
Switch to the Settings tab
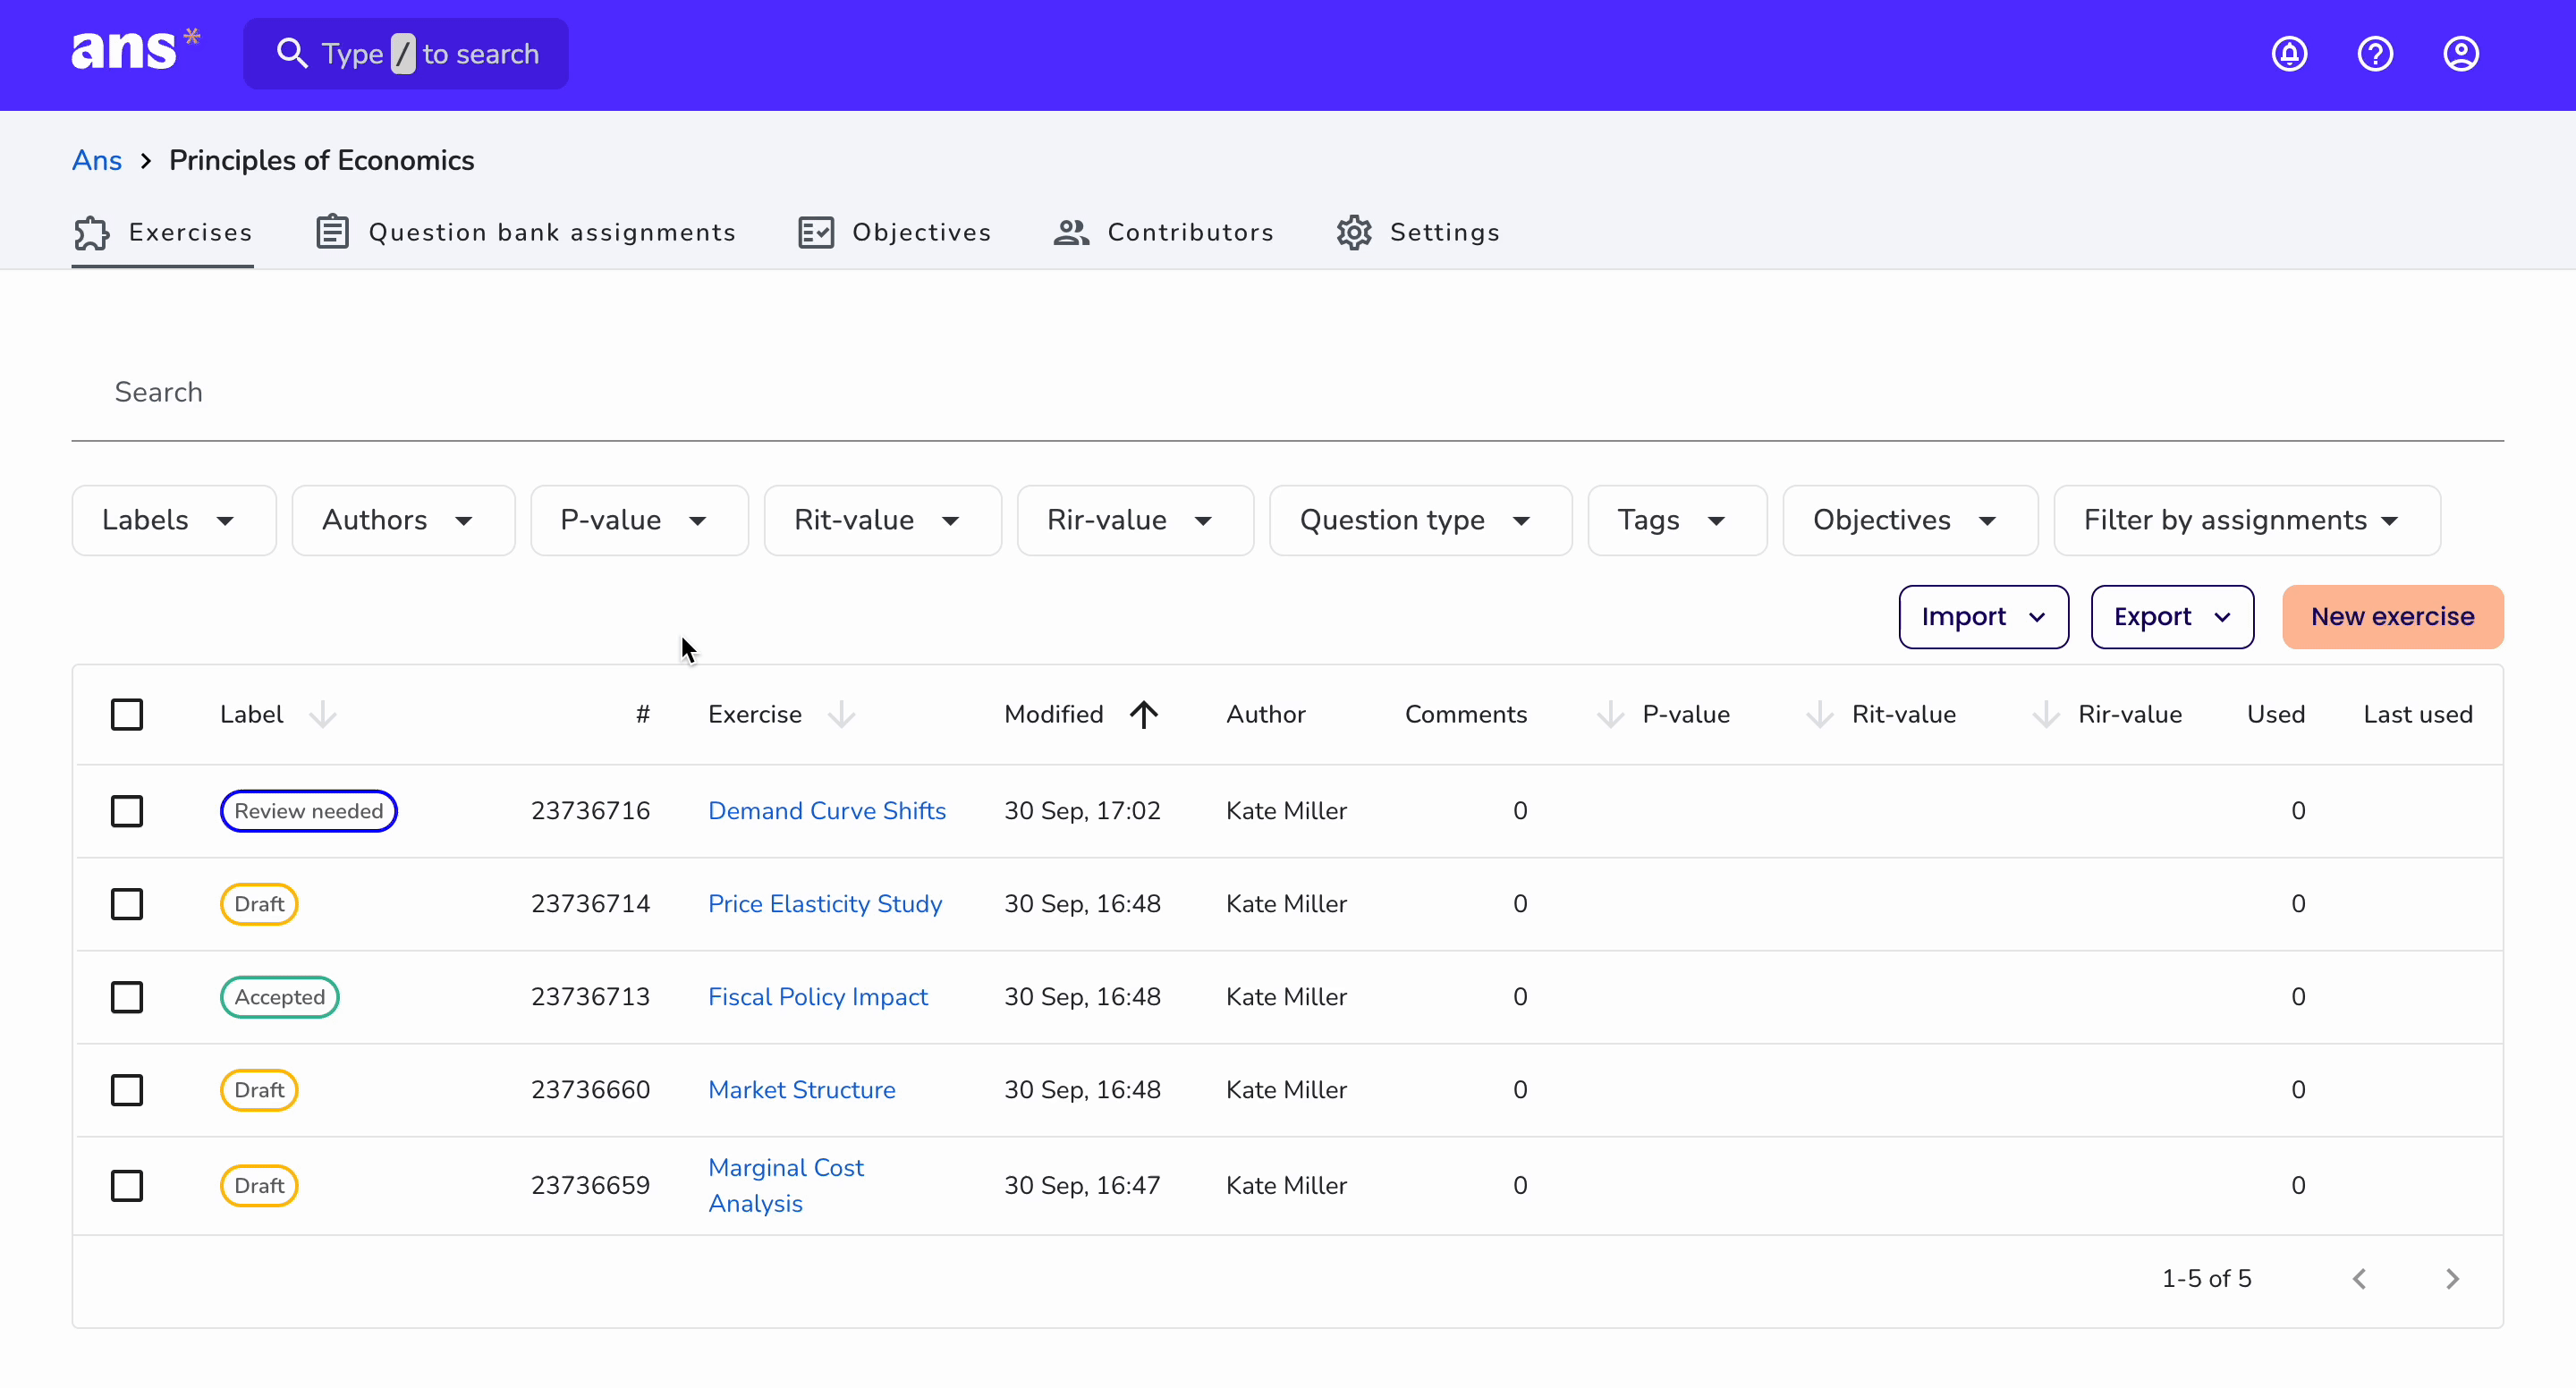coord(1418,232)
